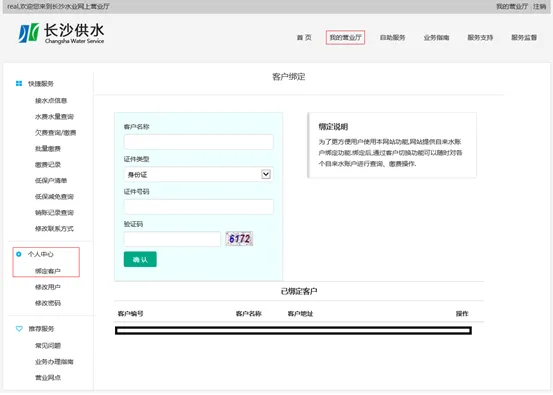Open 批量缴费 in the sidebar
Image resolution: width=553 pixels, height=395 pixels.
(48, 148)
